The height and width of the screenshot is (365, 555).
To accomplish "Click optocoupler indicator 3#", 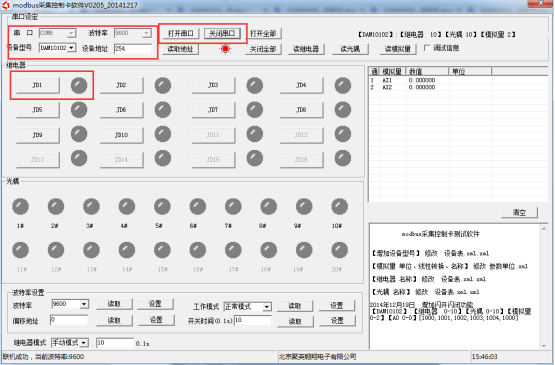I will click(91, 206).
